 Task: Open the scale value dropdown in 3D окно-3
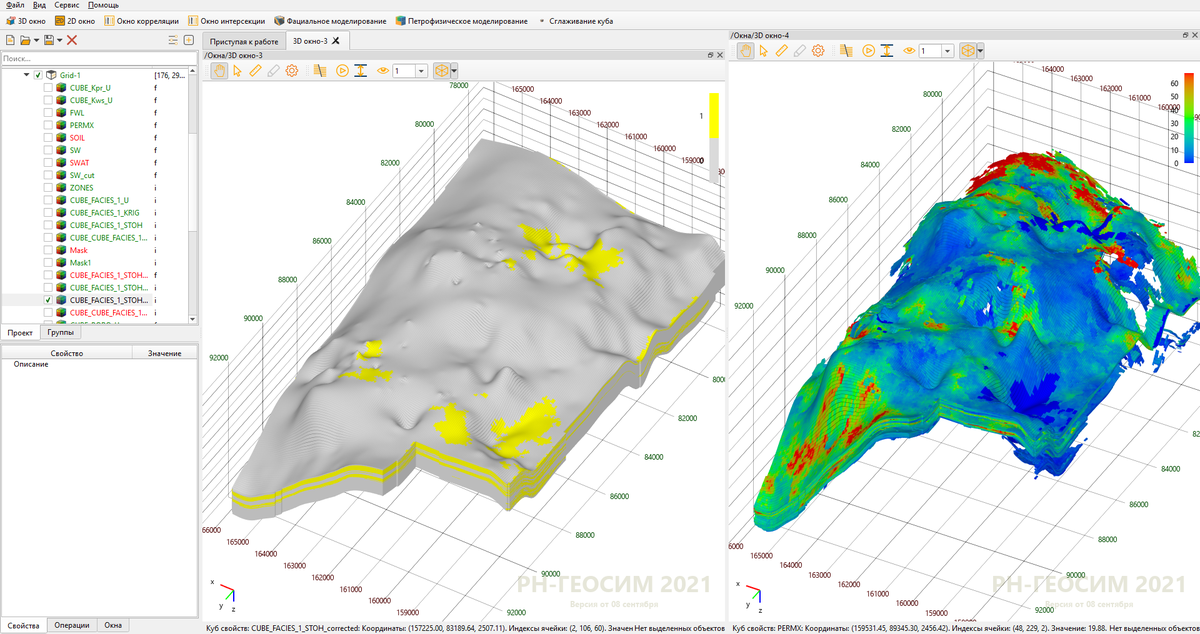point(421,71)
